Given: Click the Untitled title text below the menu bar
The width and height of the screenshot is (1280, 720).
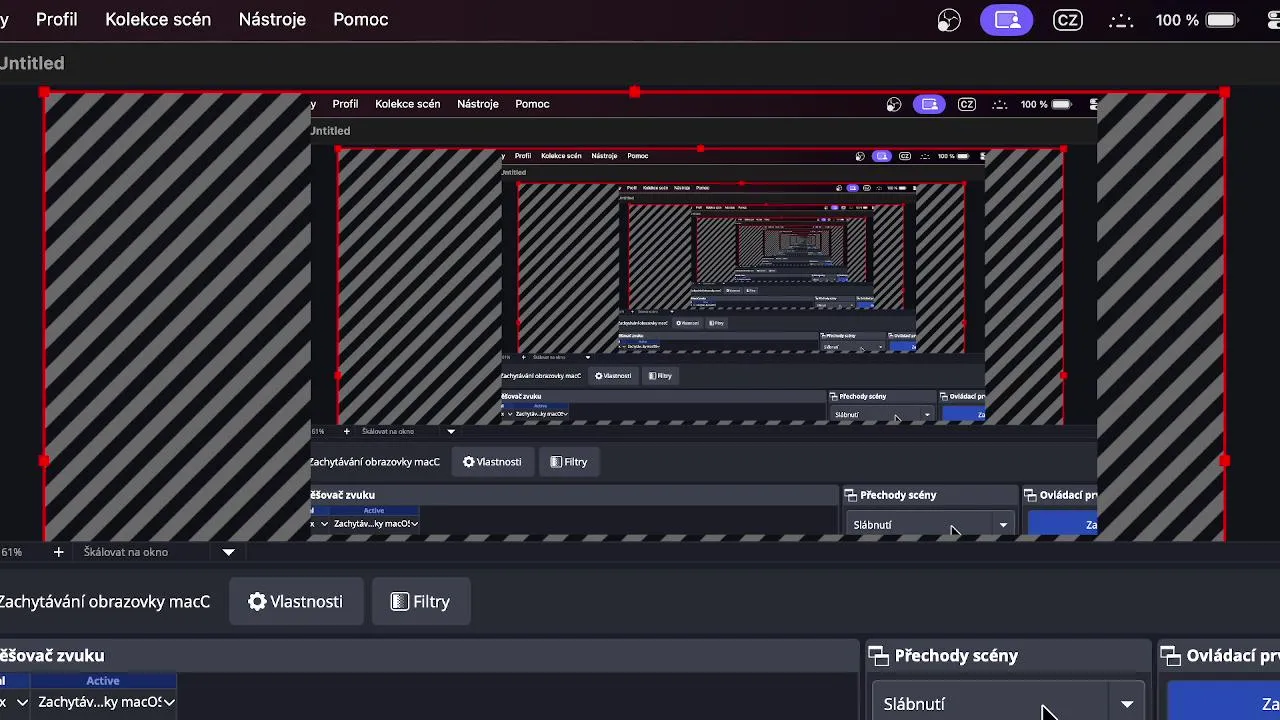Looking at the screenshot, I should click(32, 63).
